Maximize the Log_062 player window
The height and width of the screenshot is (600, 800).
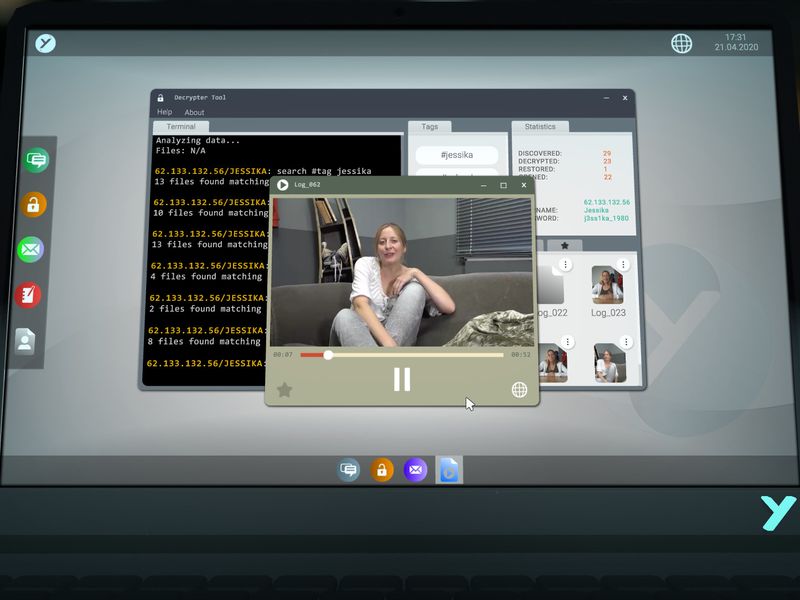pos(504,185)
